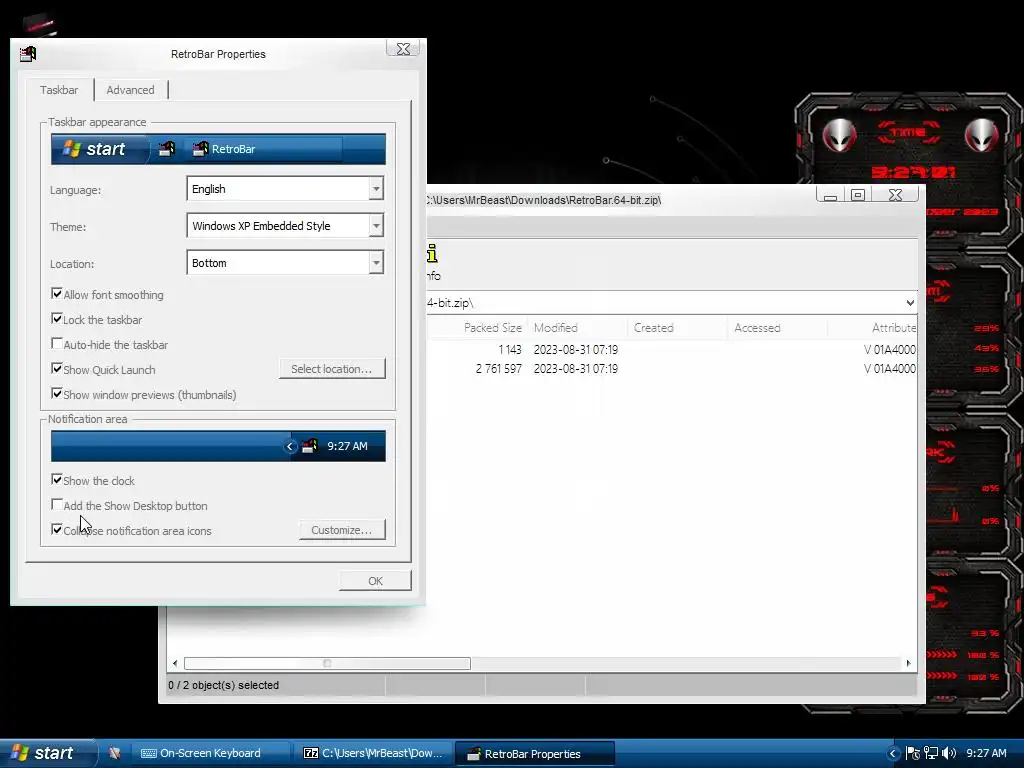
Task: Click the Quick Launch icon in the taskbar
Action: point(114,753)
